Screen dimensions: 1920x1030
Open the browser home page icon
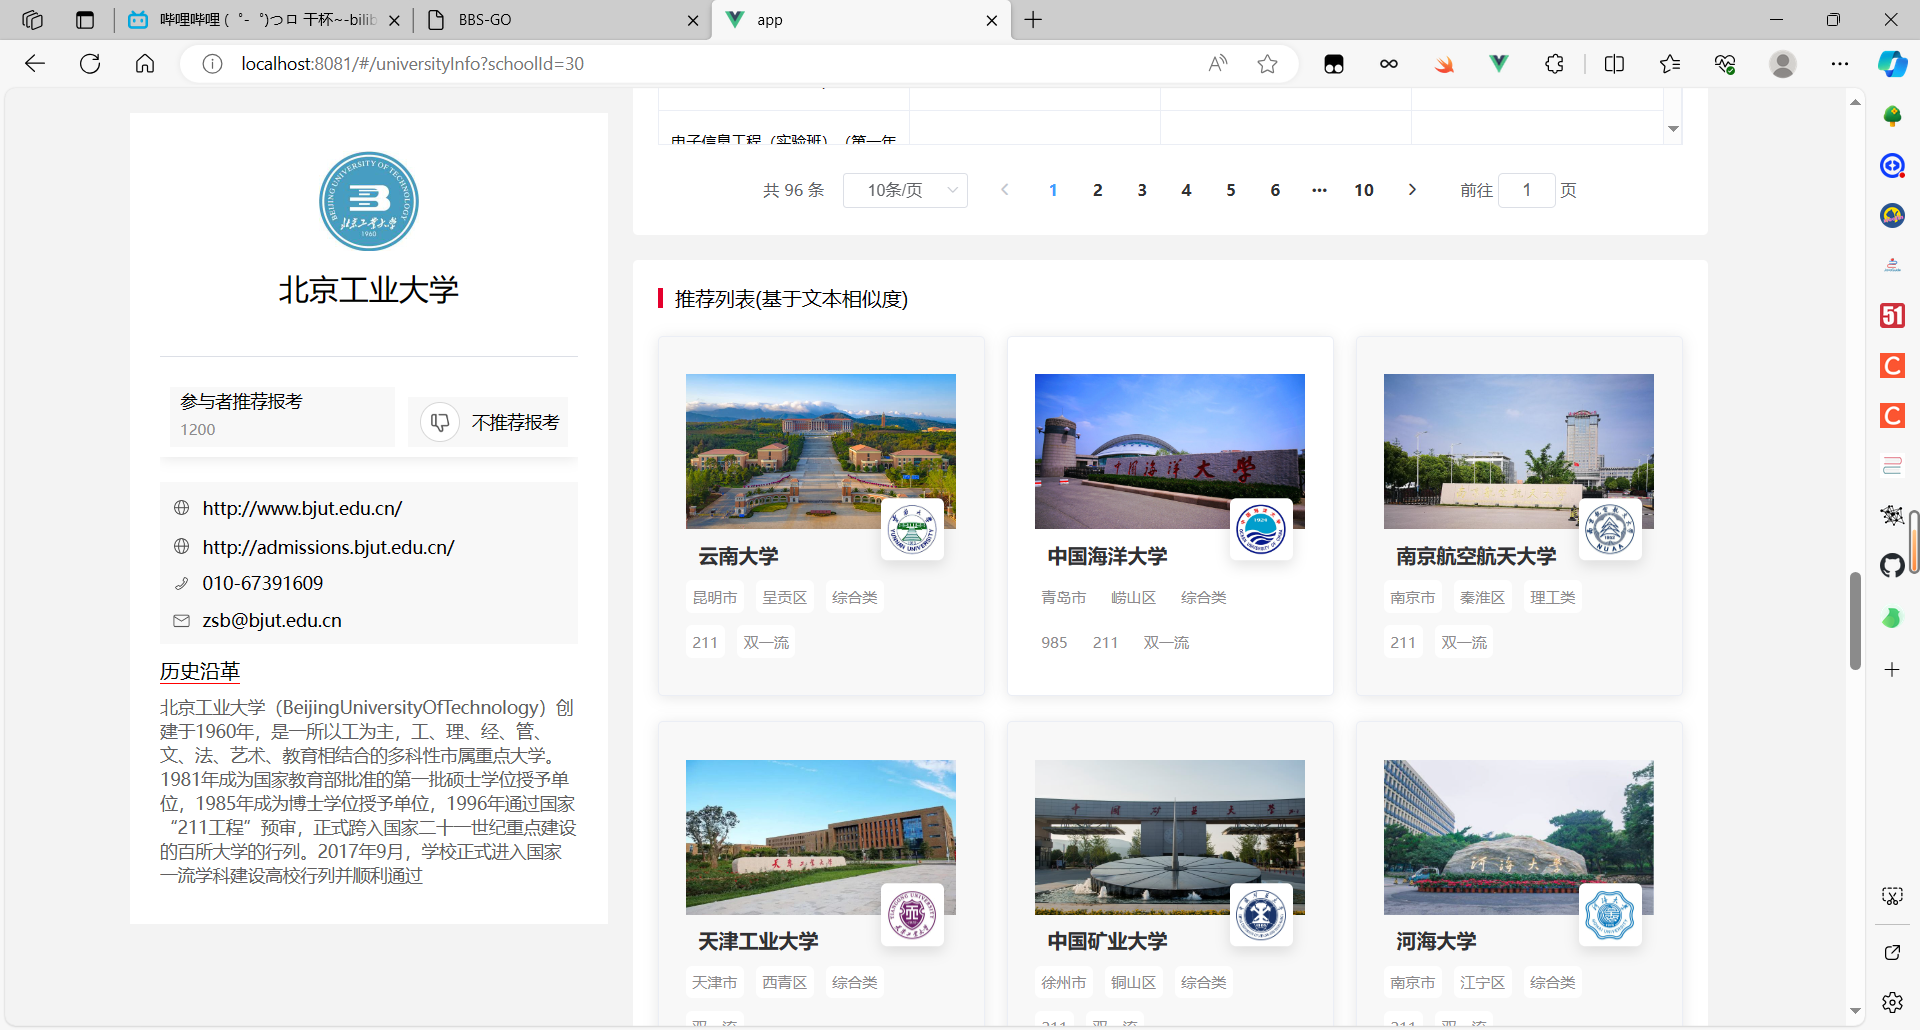(145, 64)
